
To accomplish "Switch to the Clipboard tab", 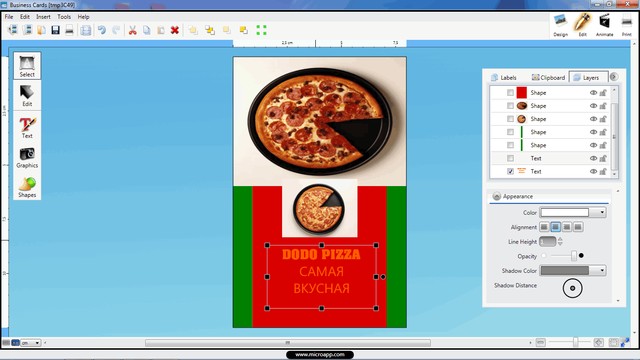I will (x=548, y=77).
